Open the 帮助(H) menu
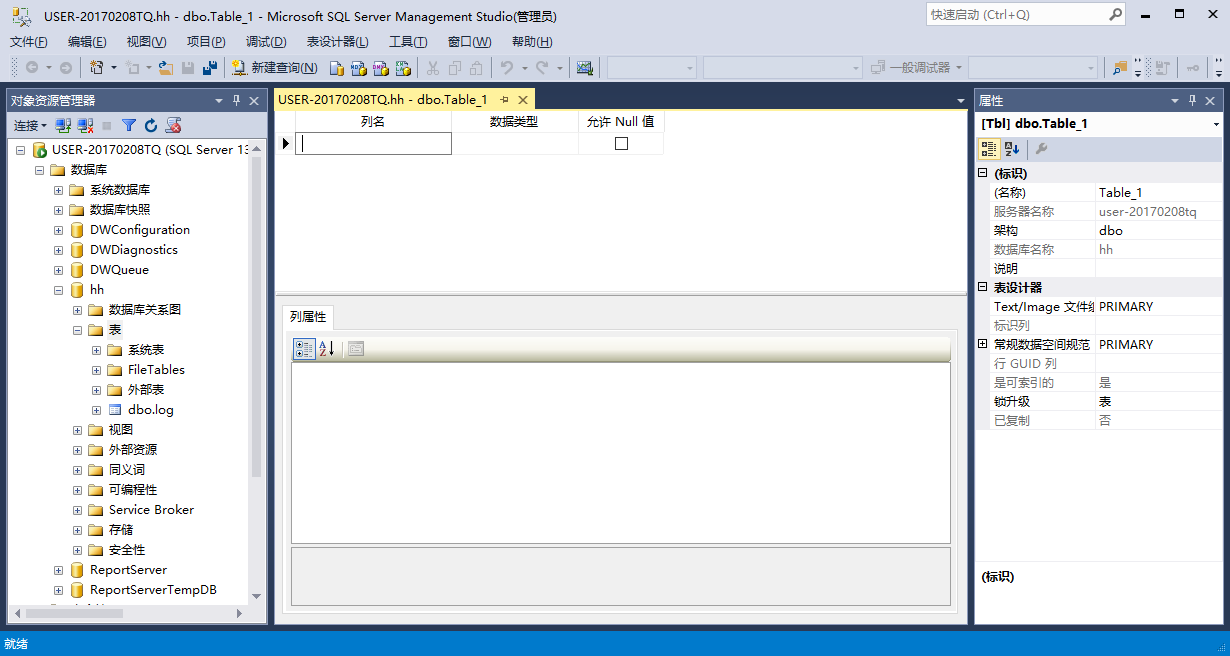This screenshot has height=656, width=1230. tap(532, 41)
